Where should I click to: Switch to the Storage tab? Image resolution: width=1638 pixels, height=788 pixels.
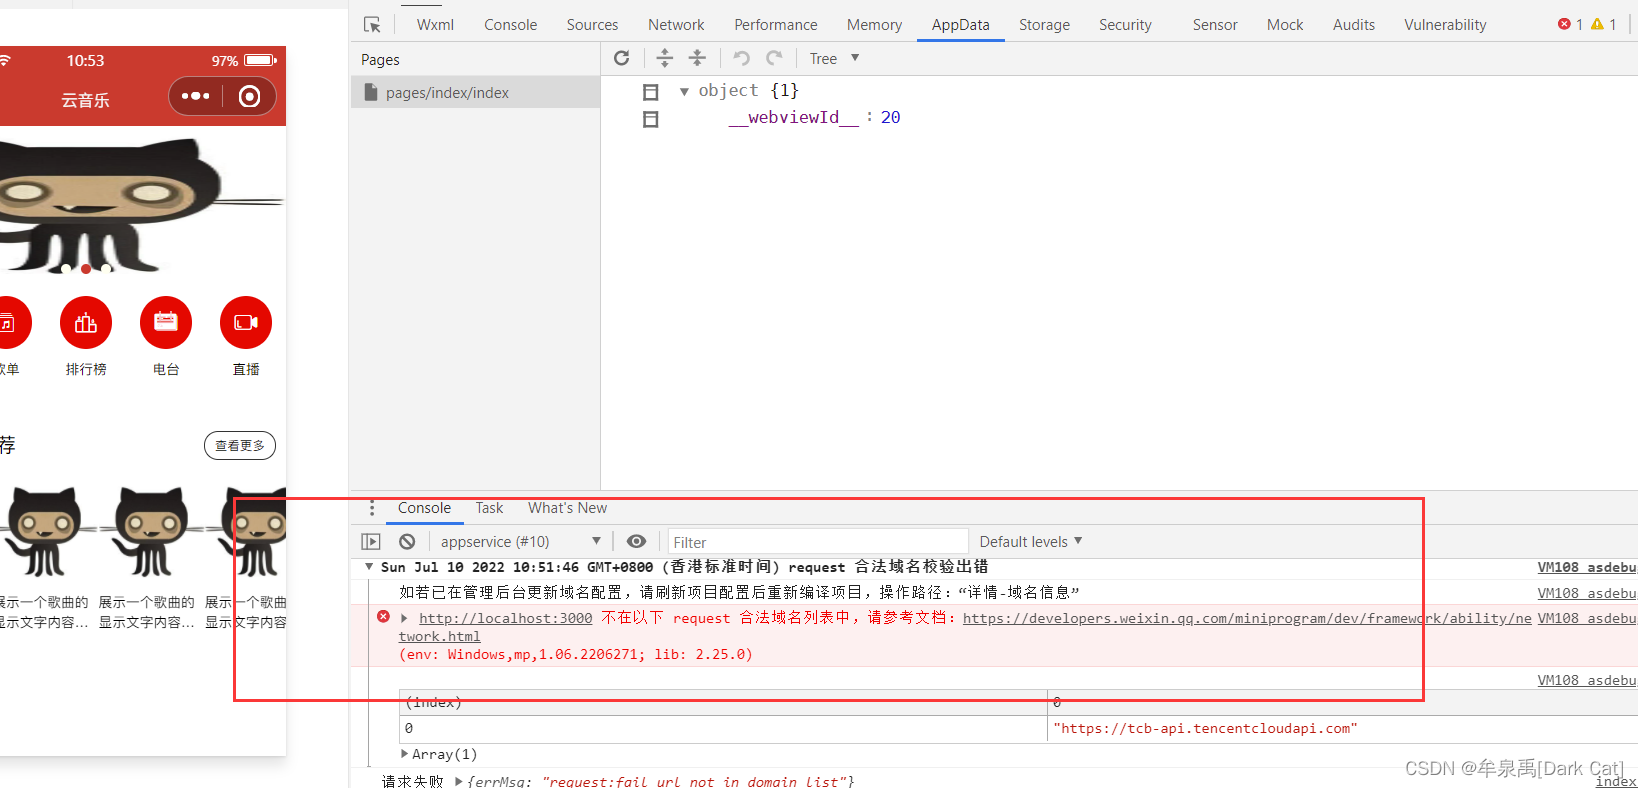coord(1044,25)
